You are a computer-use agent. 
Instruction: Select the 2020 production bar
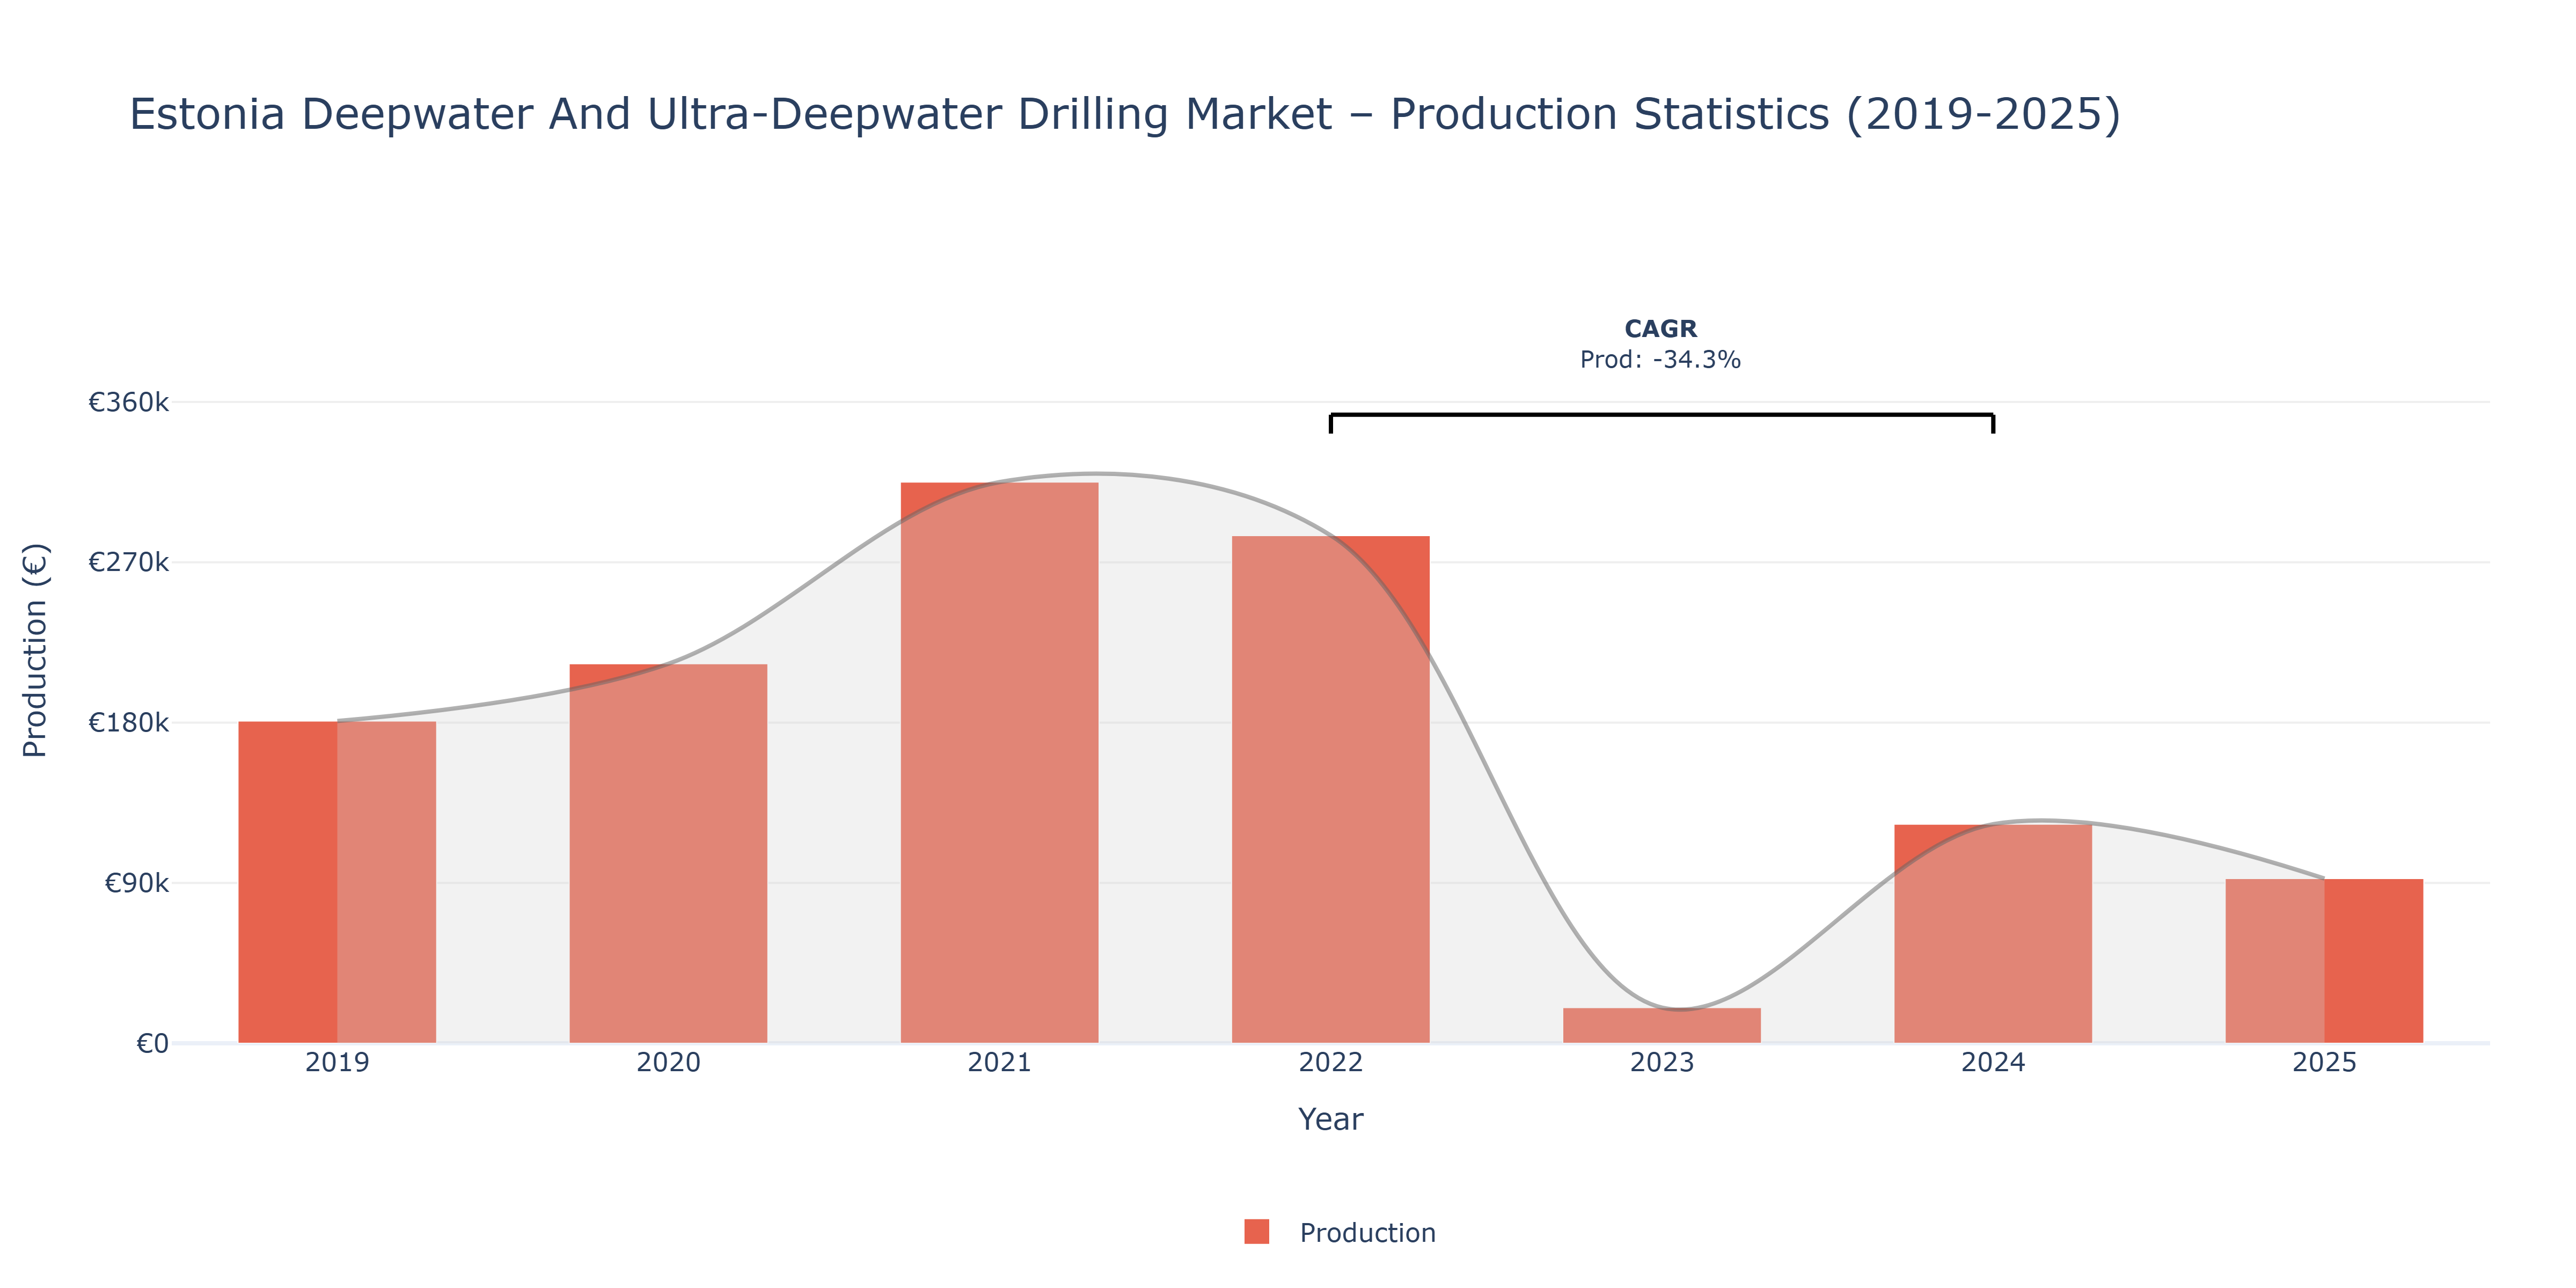click(668, 853)
